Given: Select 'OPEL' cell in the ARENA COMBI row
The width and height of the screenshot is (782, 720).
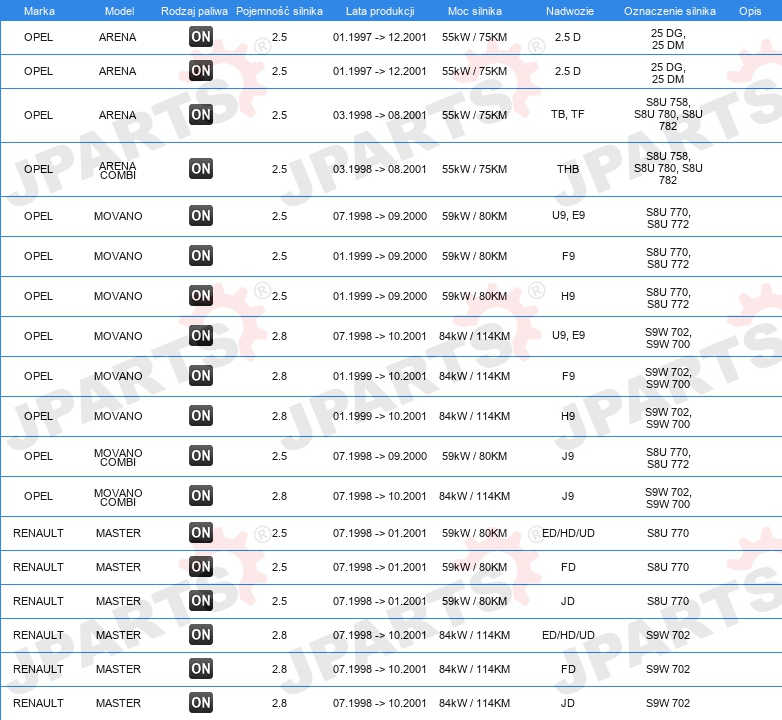Looking at the screenshot, I should [x=38, y=169].
